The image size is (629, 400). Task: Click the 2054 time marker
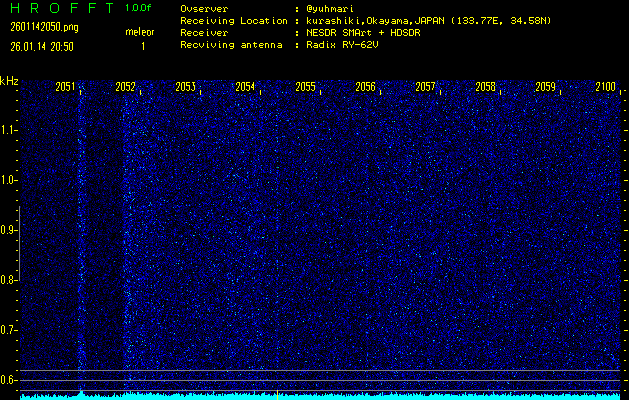(x=245, y=87)
